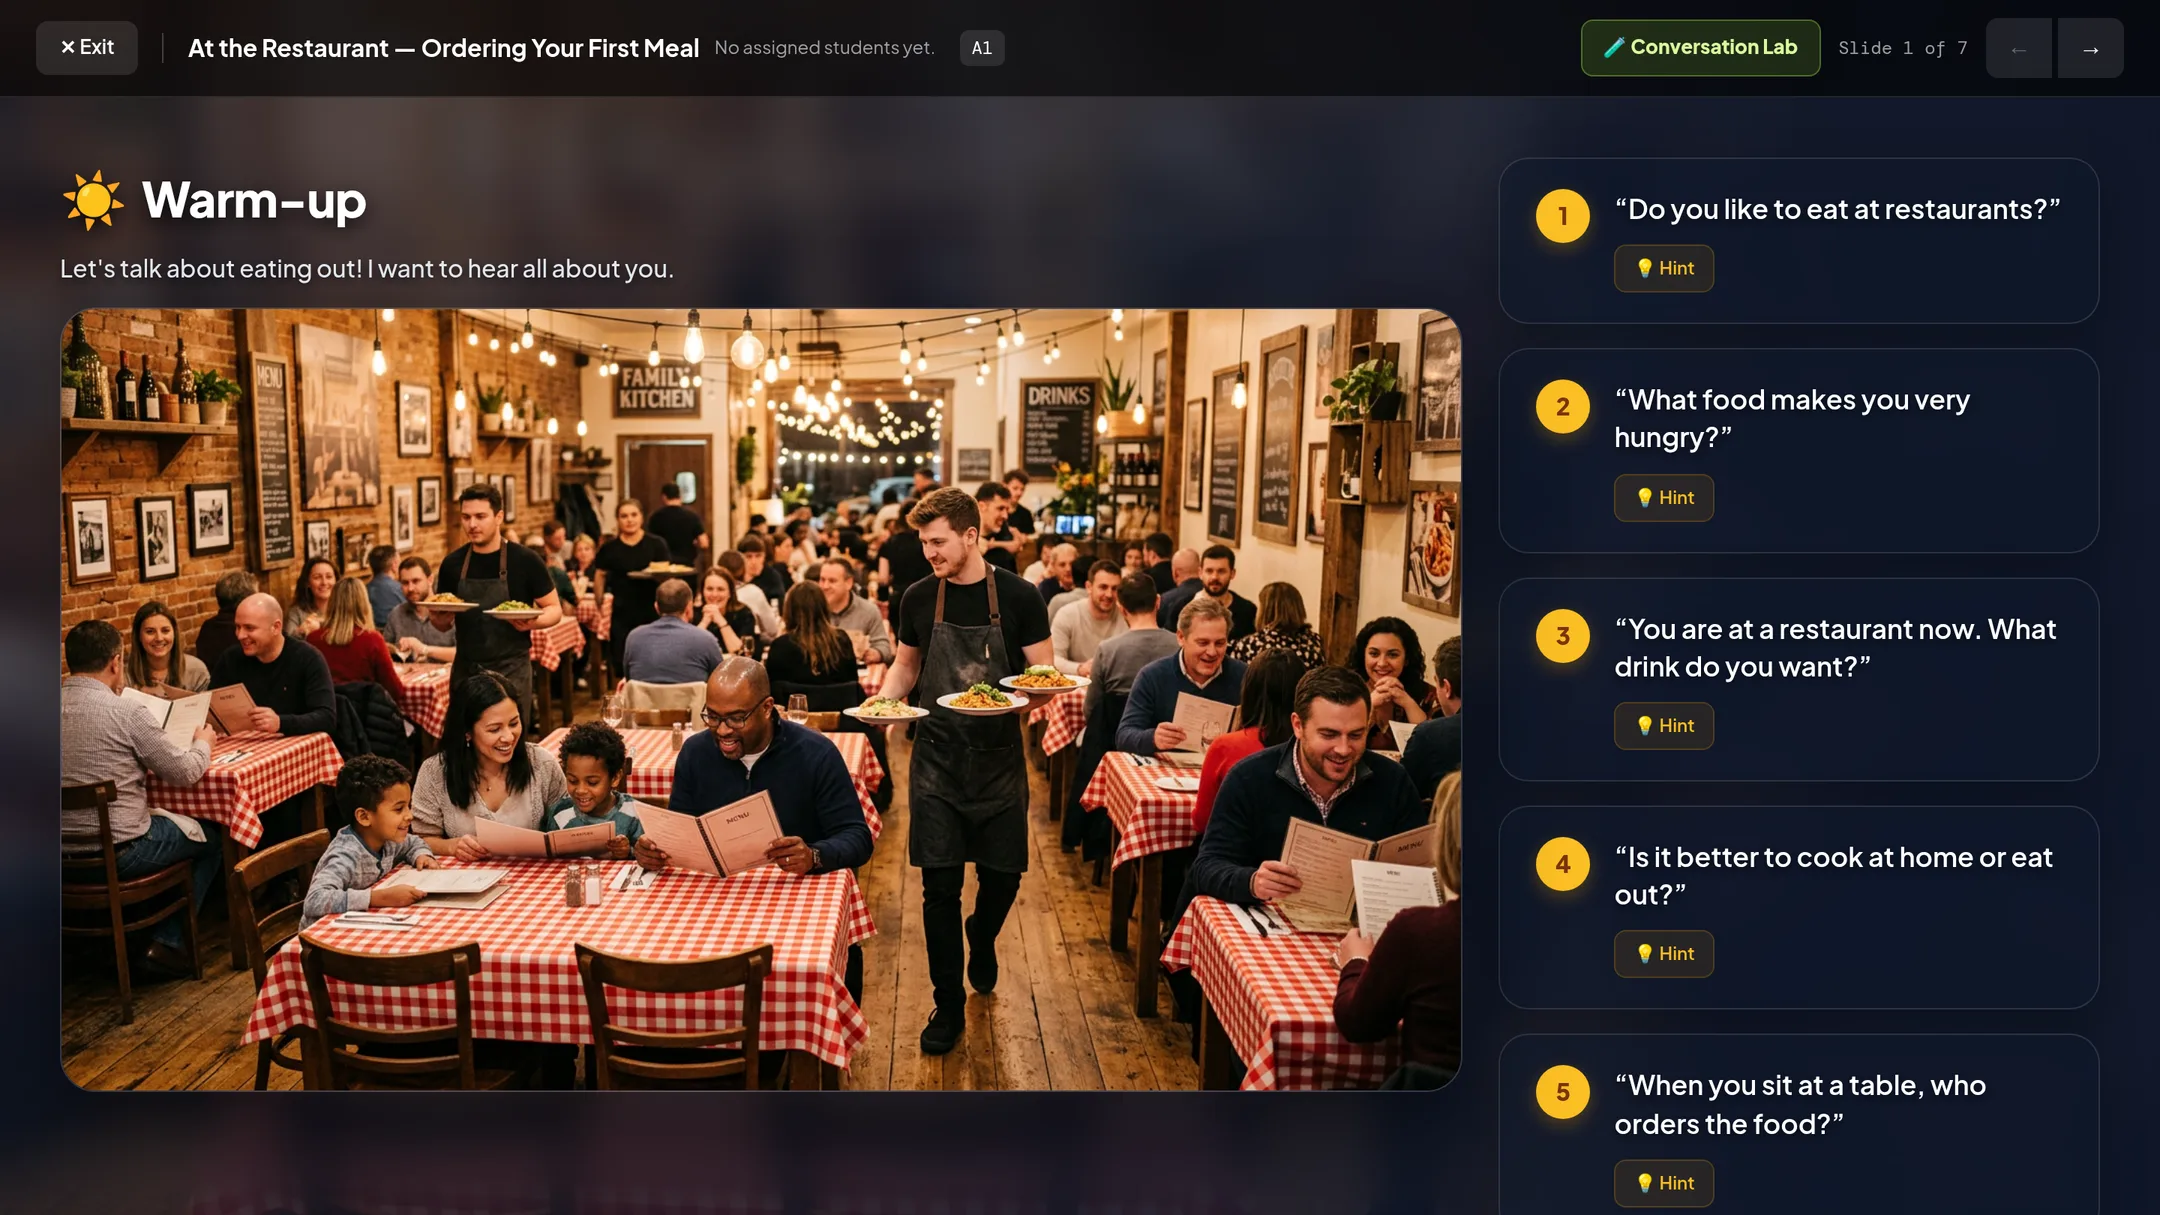Image resolution: width=2160 pixels, height=1215 pixels.
Task: Show hint for "cook at home or eat out"
Action: pyautogui.click(x=1664, y=954)
